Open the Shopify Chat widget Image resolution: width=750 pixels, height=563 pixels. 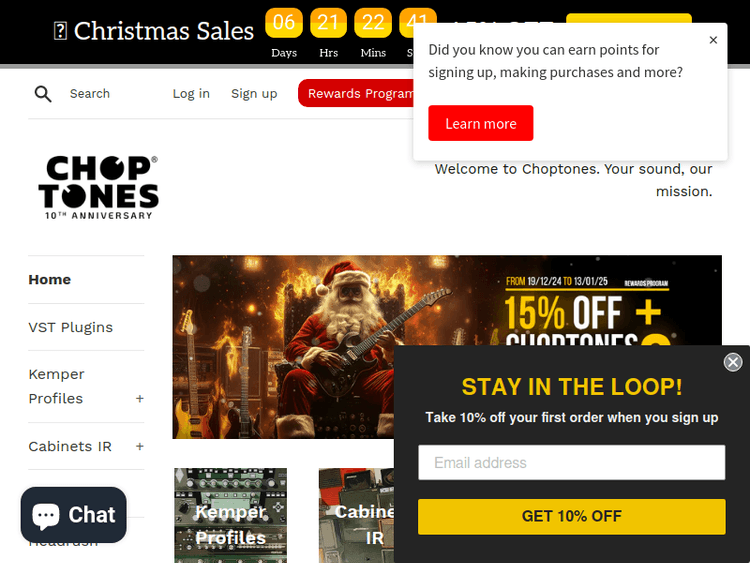(x=74, y=515)
